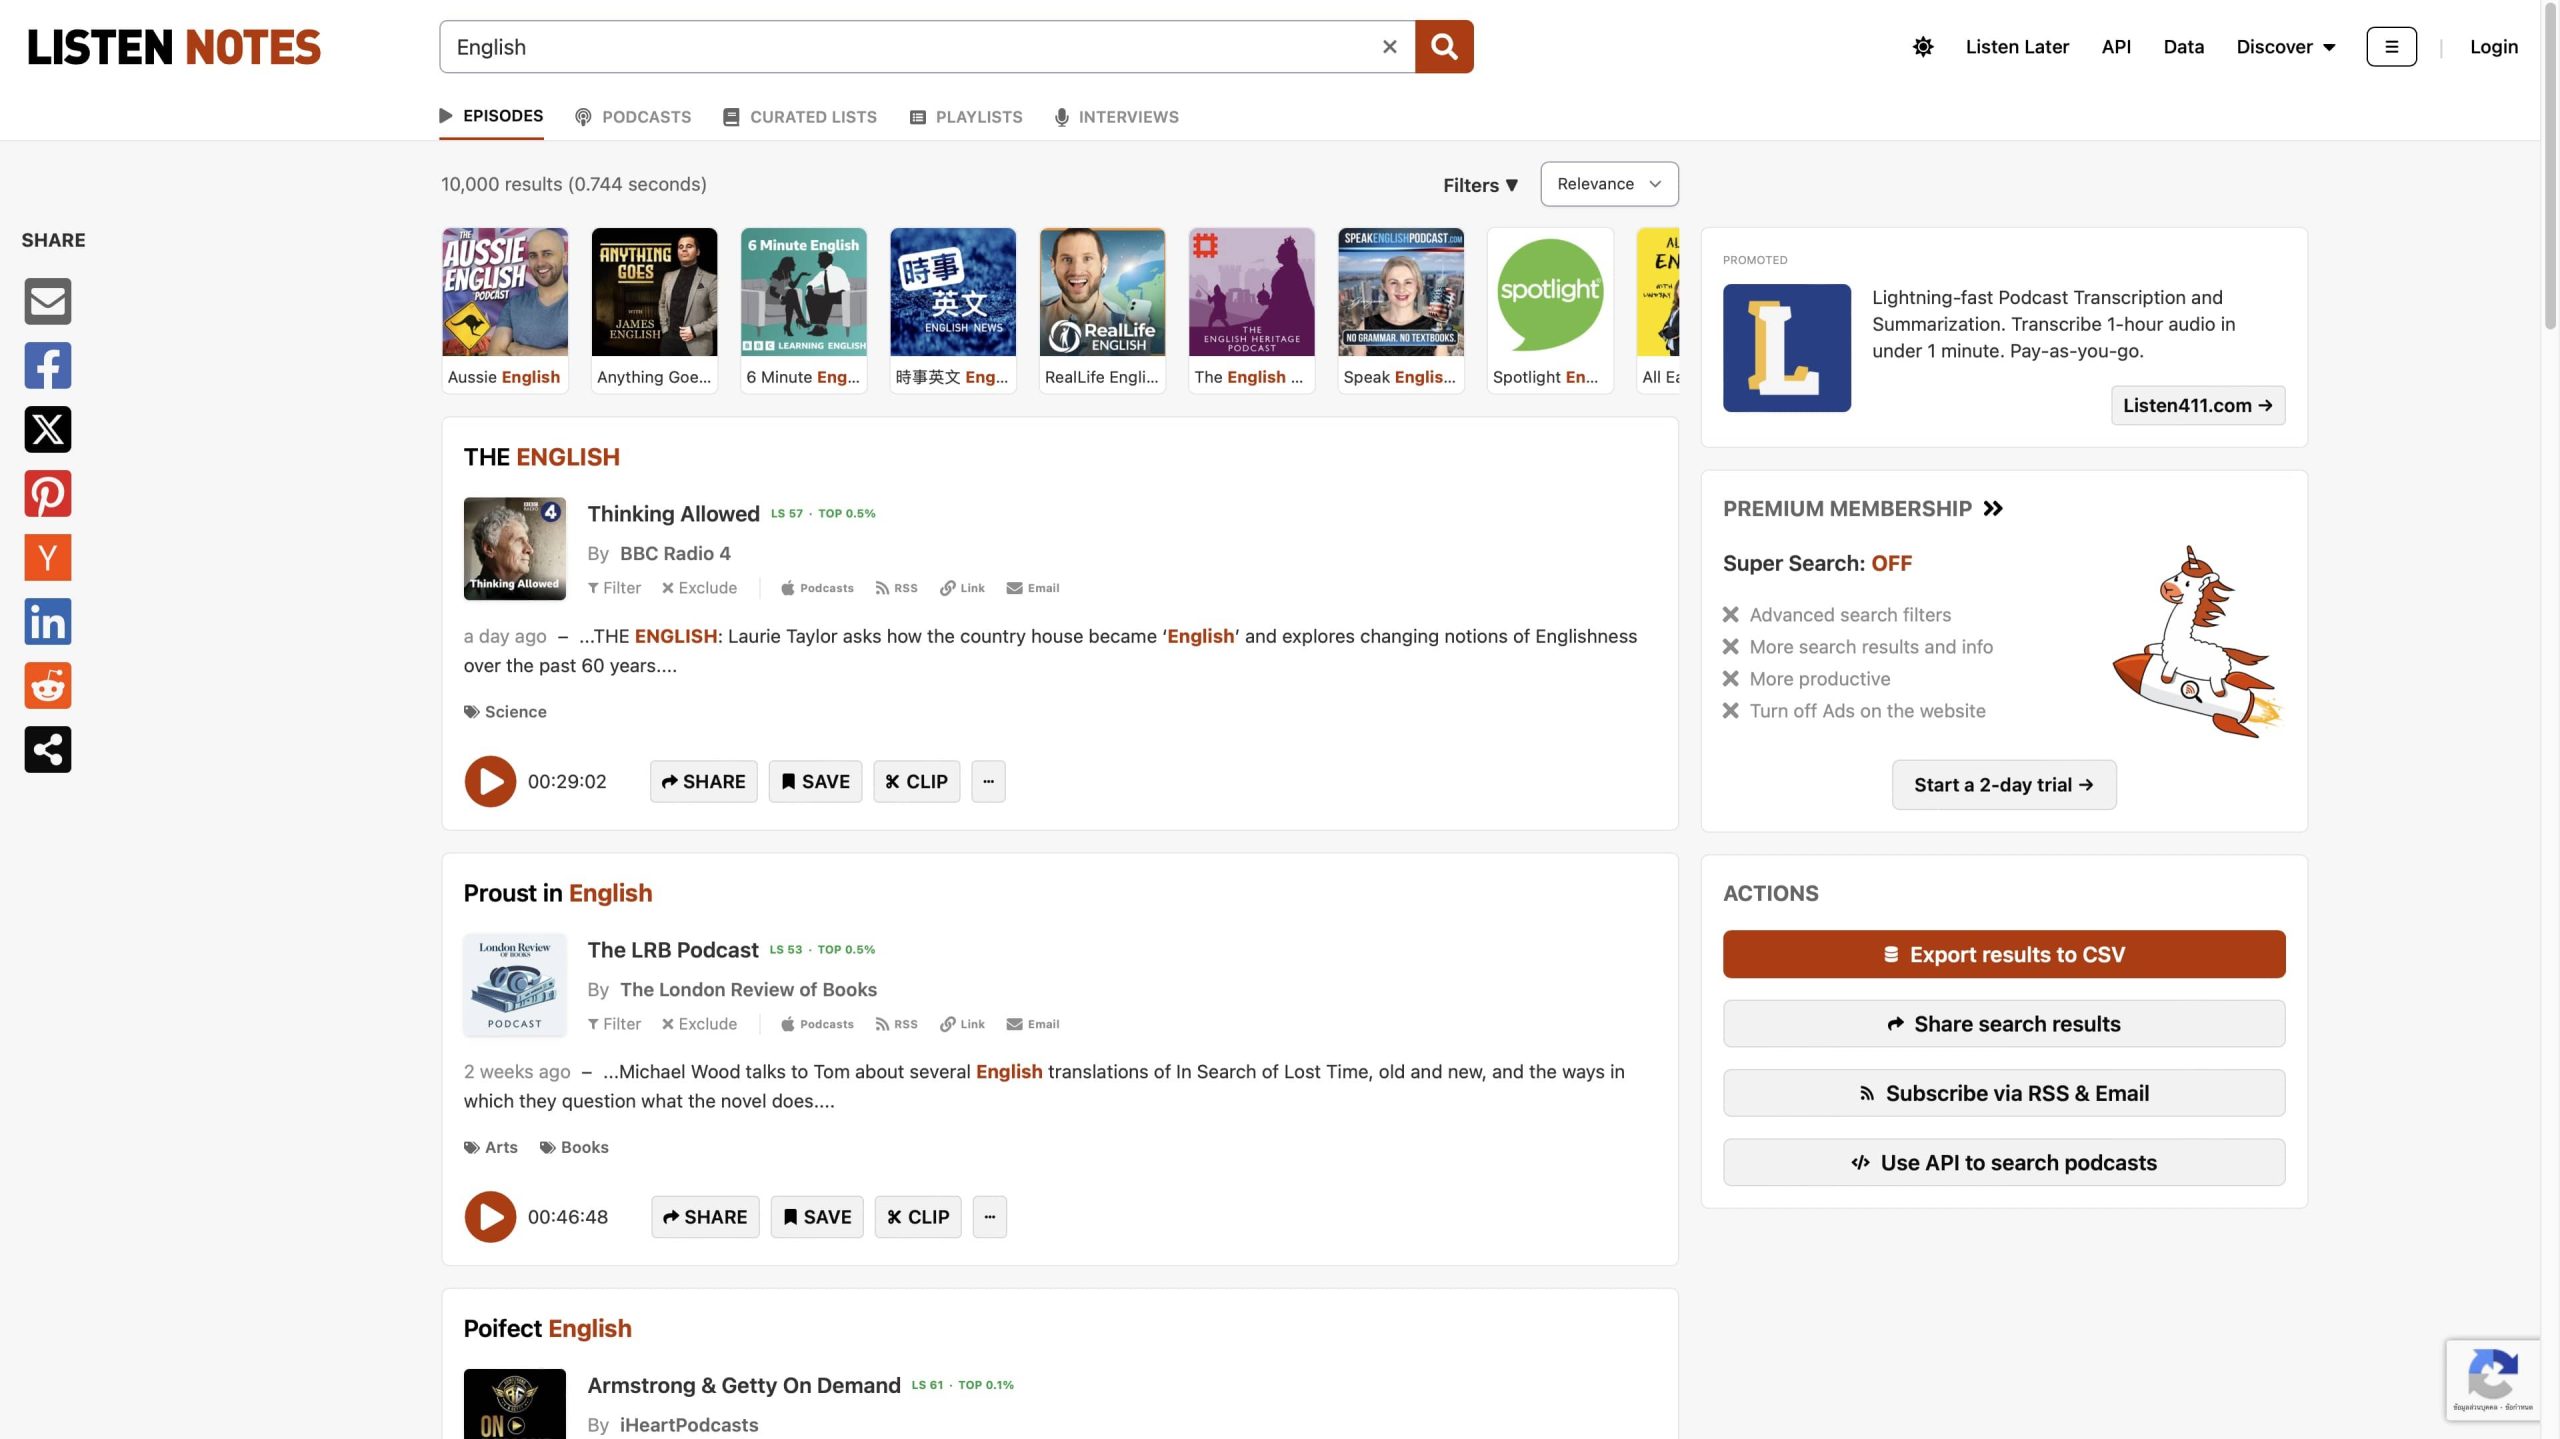2560x1439 pixels.
Task: Start a 2-day trial
Action: [x=2003, y=785]
